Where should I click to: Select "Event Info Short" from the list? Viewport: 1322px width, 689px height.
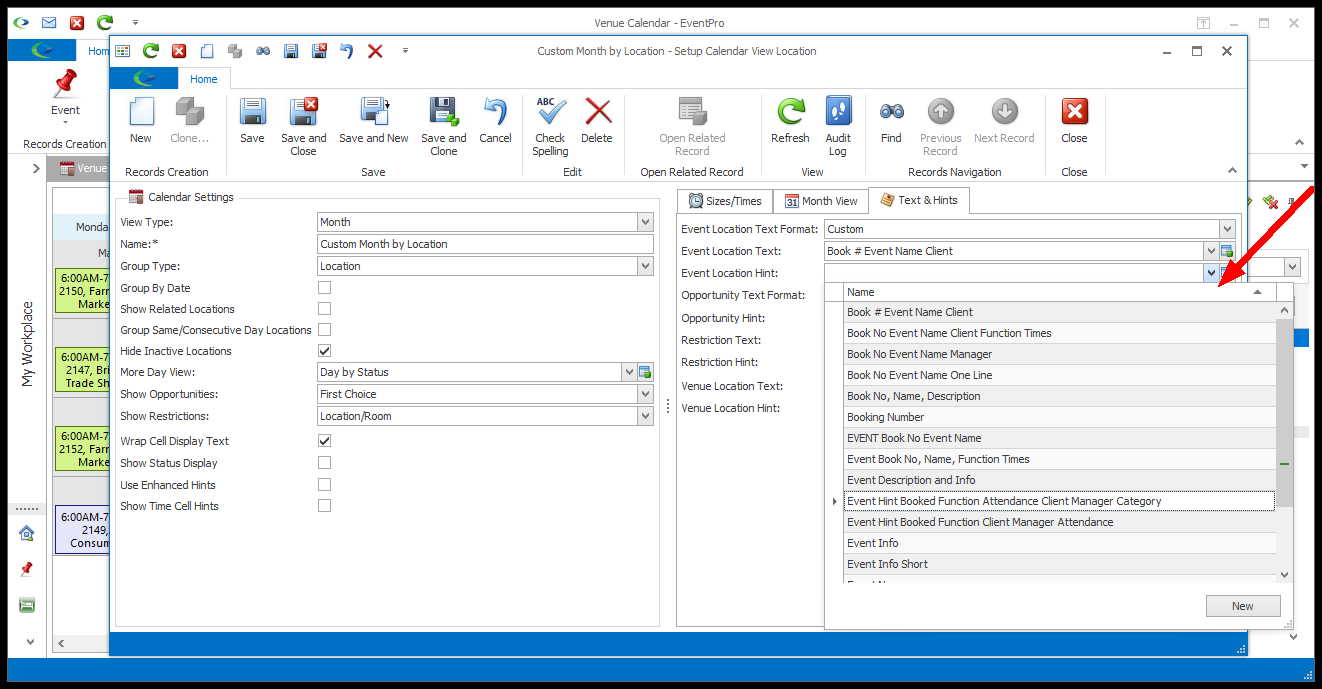pyautogui.click(x=1060, y=564)
